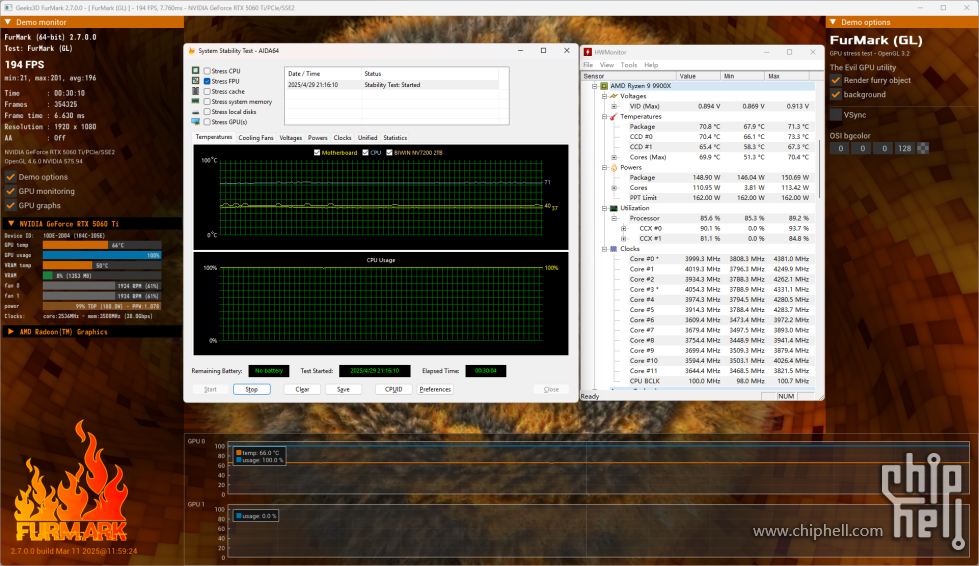This screenshot has width=979, height=566.
Task: Uncheck the Stress FPU checkbox
Action: click(x=207, y=81)
